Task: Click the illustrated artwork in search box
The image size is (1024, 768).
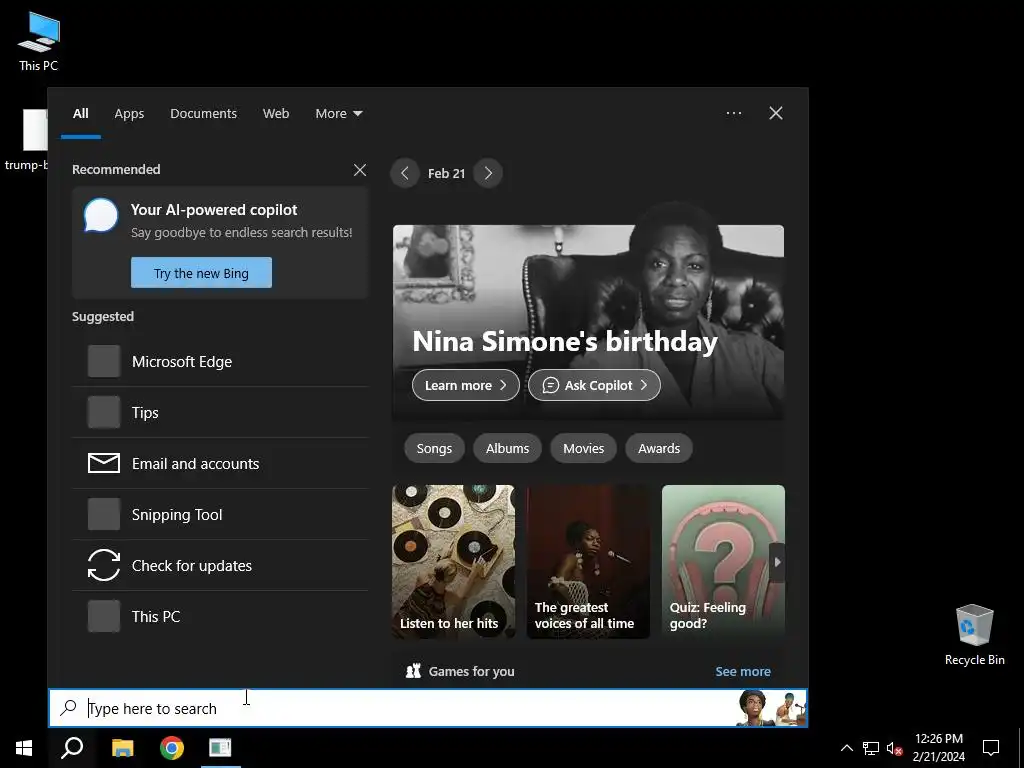Action: [771, 709]
